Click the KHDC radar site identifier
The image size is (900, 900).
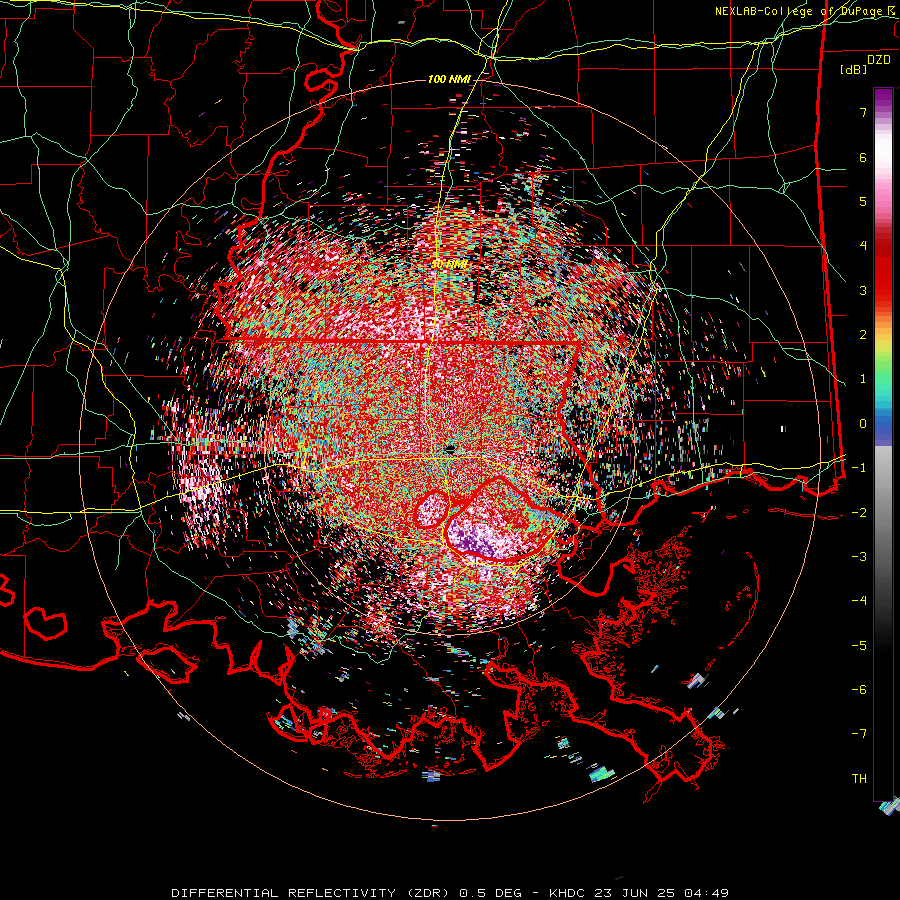[x=569, y=893]
